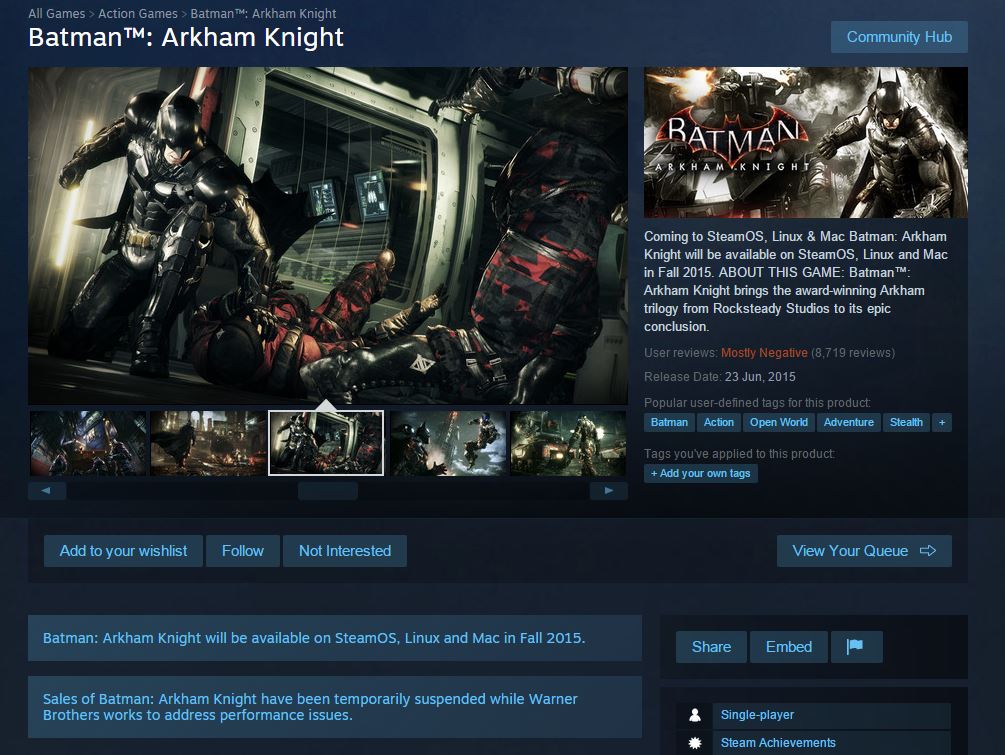Image resolution: width=1005 pixels, height=755 pixels.
Task: Click Batman: Arkham Knight breadcrumb link
Action: pos(263,13)
